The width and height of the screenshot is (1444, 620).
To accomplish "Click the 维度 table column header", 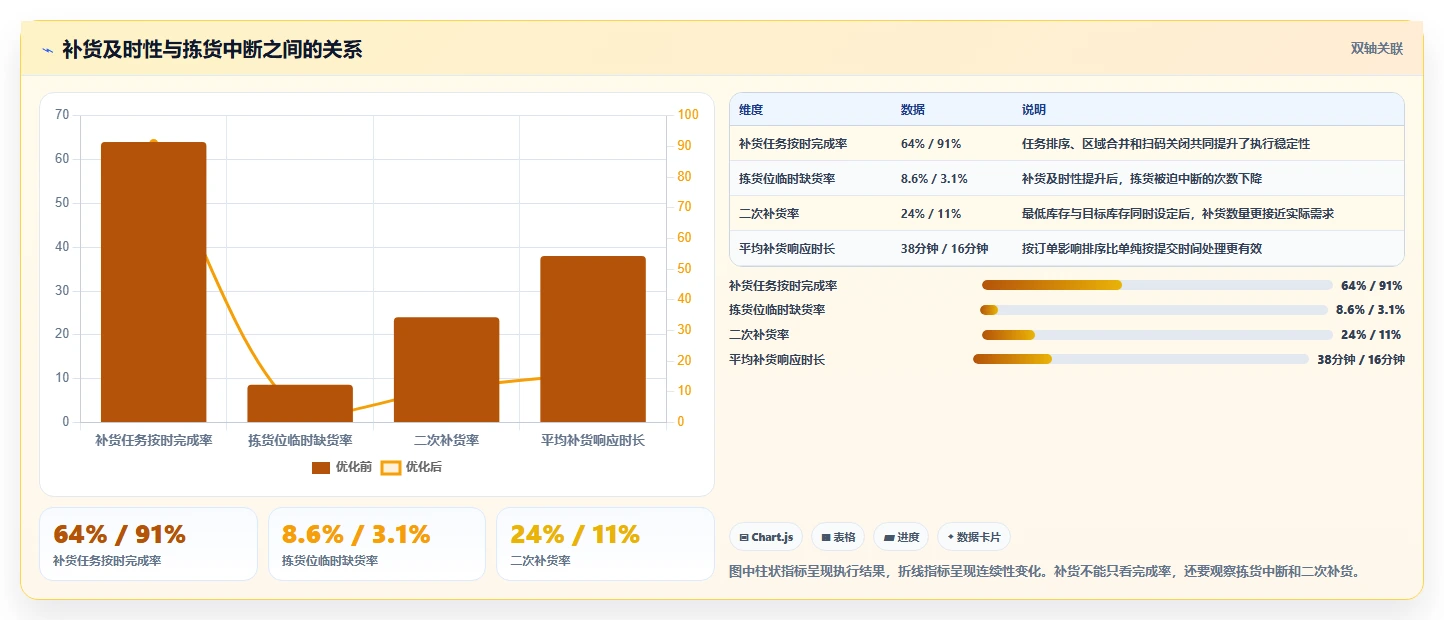I will click(x=751, y=110).
